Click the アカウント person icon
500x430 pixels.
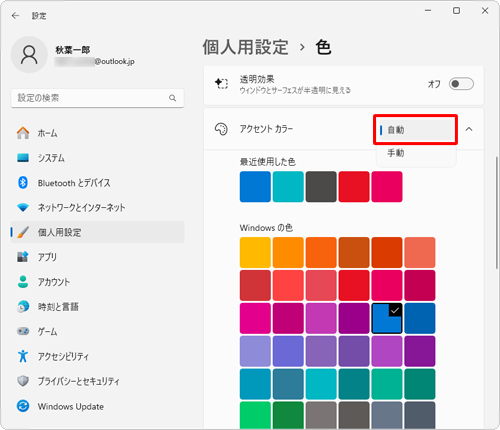click(23, 282)
